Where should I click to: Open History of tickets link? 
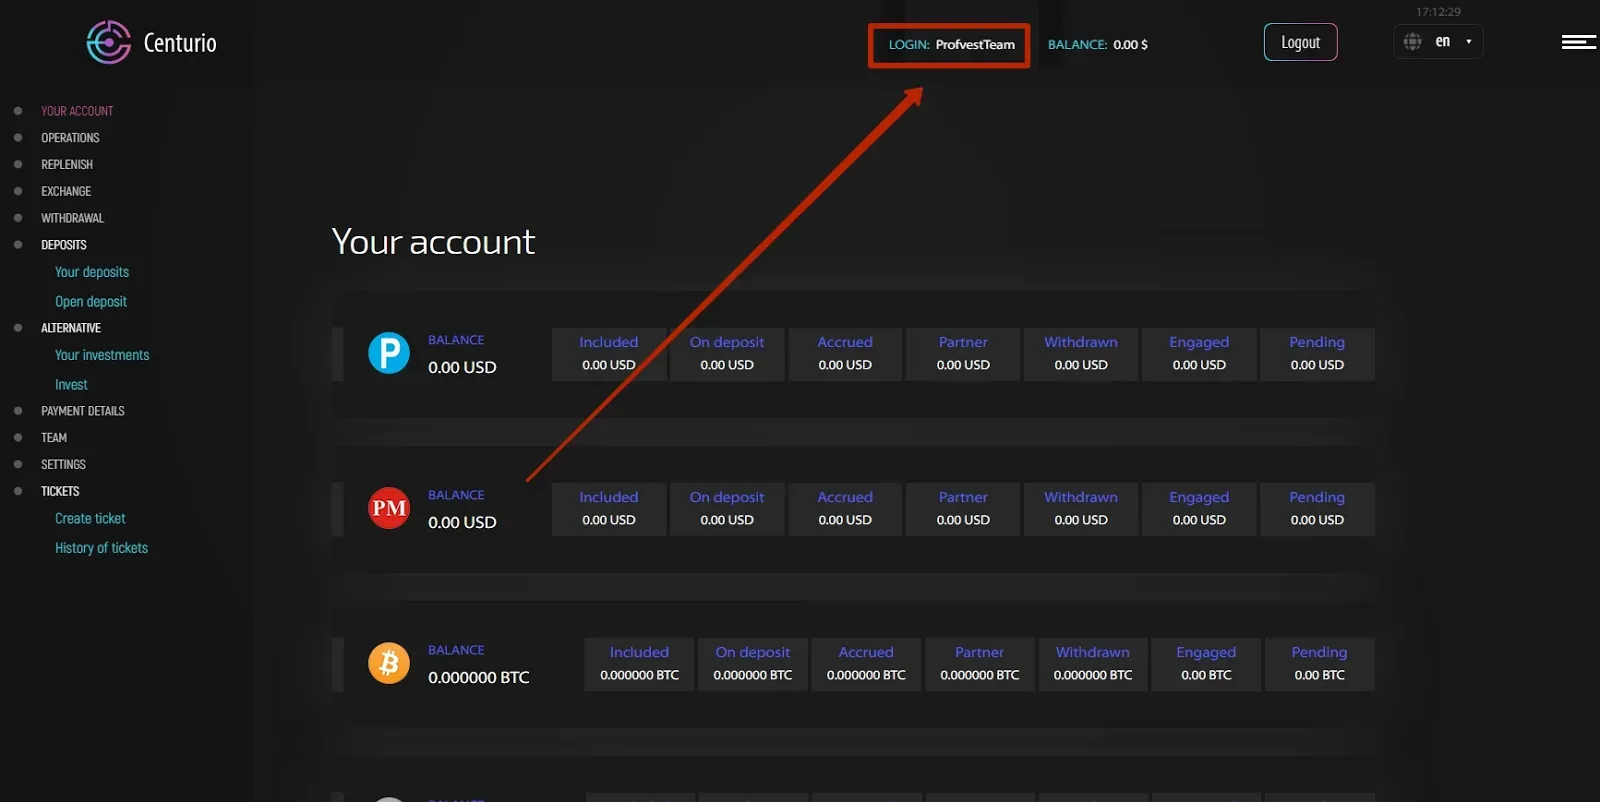[x=101, y=548]
